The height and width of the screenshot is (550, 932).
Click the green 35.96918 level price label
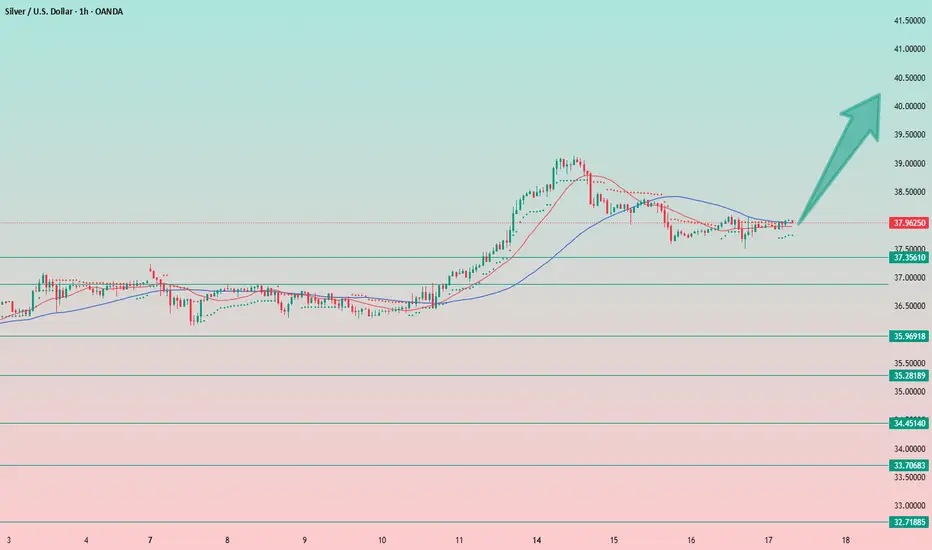point(909,336)
